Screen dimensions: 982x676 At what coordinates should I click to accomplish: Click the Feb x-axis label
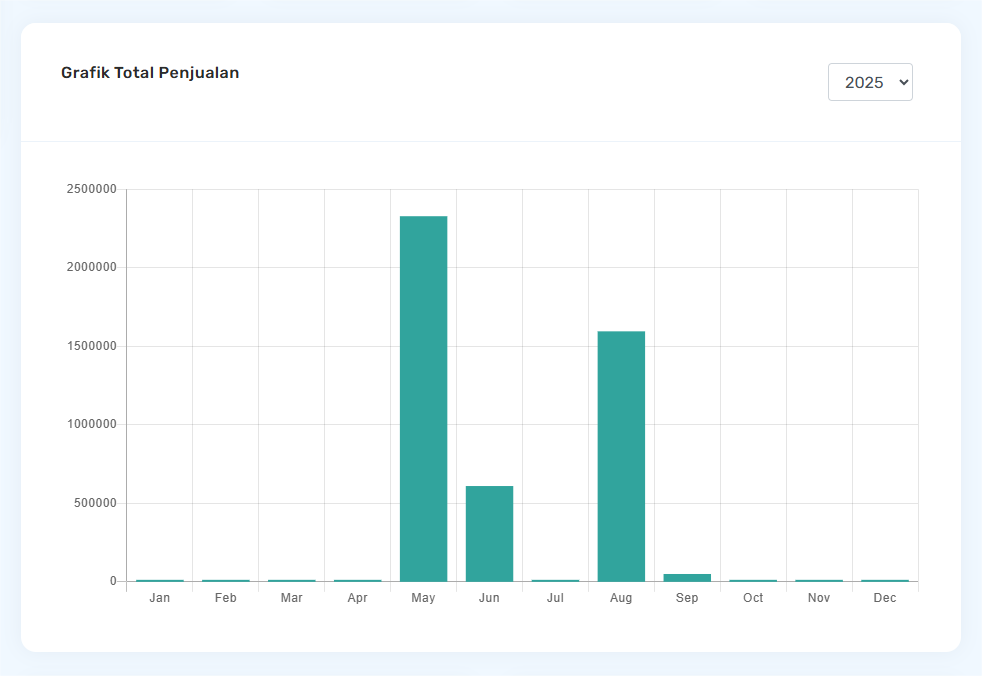coord(226,598)
